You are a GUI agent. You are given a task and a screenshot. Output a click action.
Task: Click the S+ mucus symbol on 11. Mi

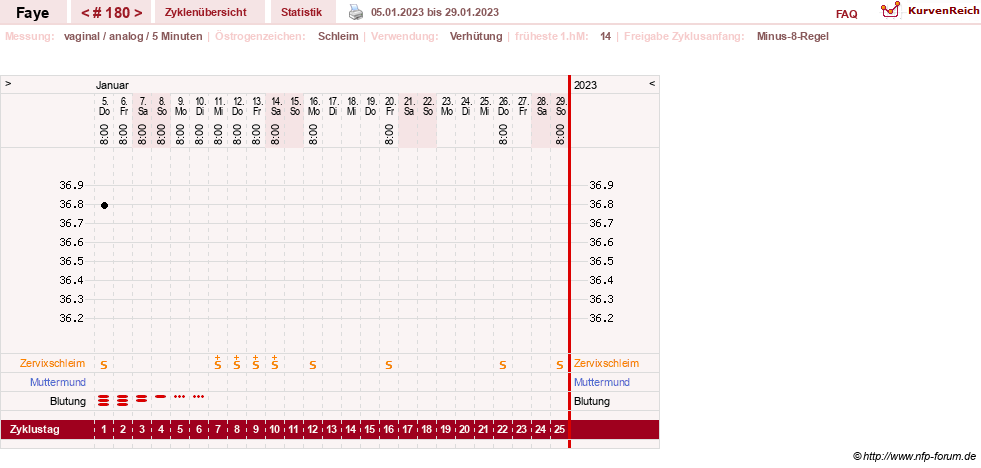218,362
